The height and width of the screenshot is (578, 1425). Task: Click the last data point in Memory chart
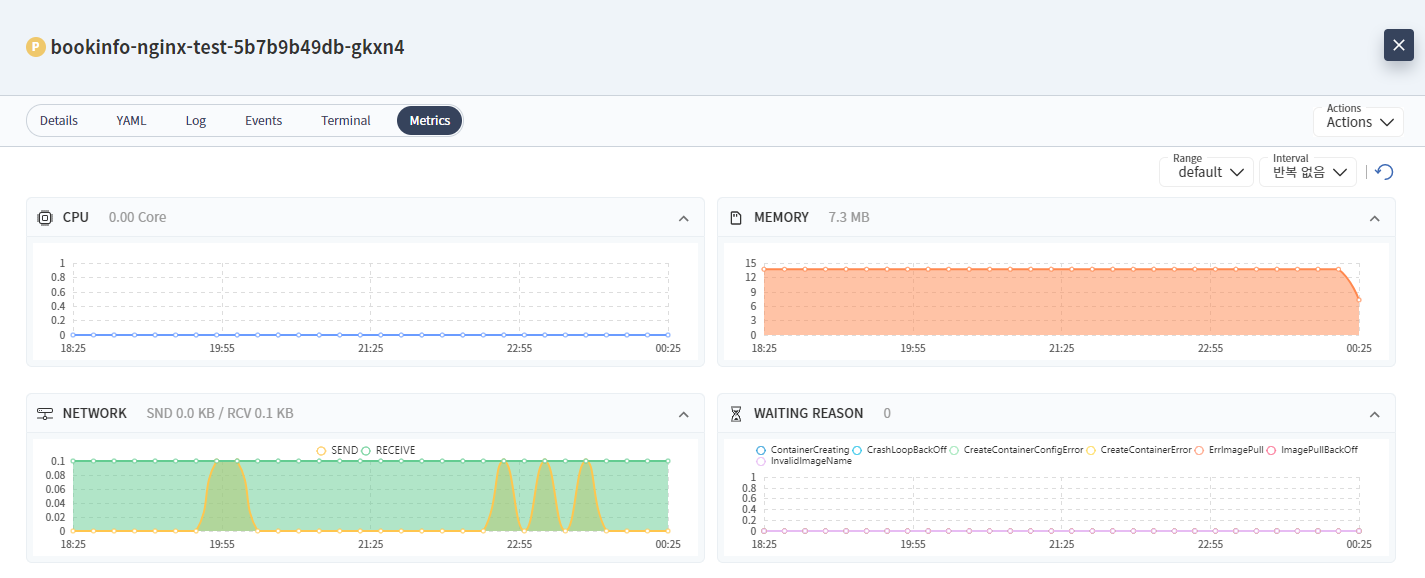point(1359,300)
